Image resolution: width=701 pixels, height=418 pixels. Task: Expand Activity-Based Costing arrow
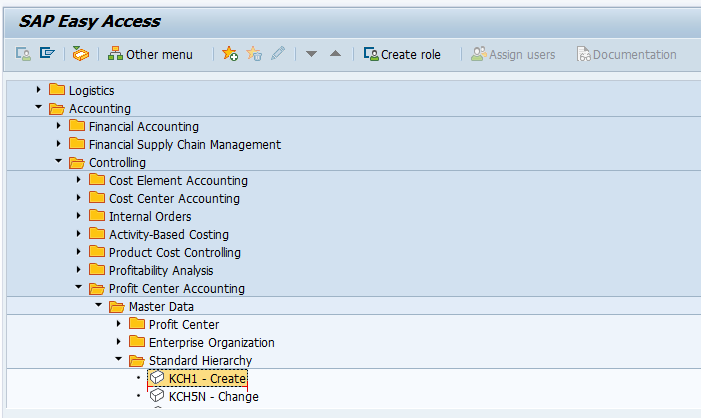(x=79, y=233)
